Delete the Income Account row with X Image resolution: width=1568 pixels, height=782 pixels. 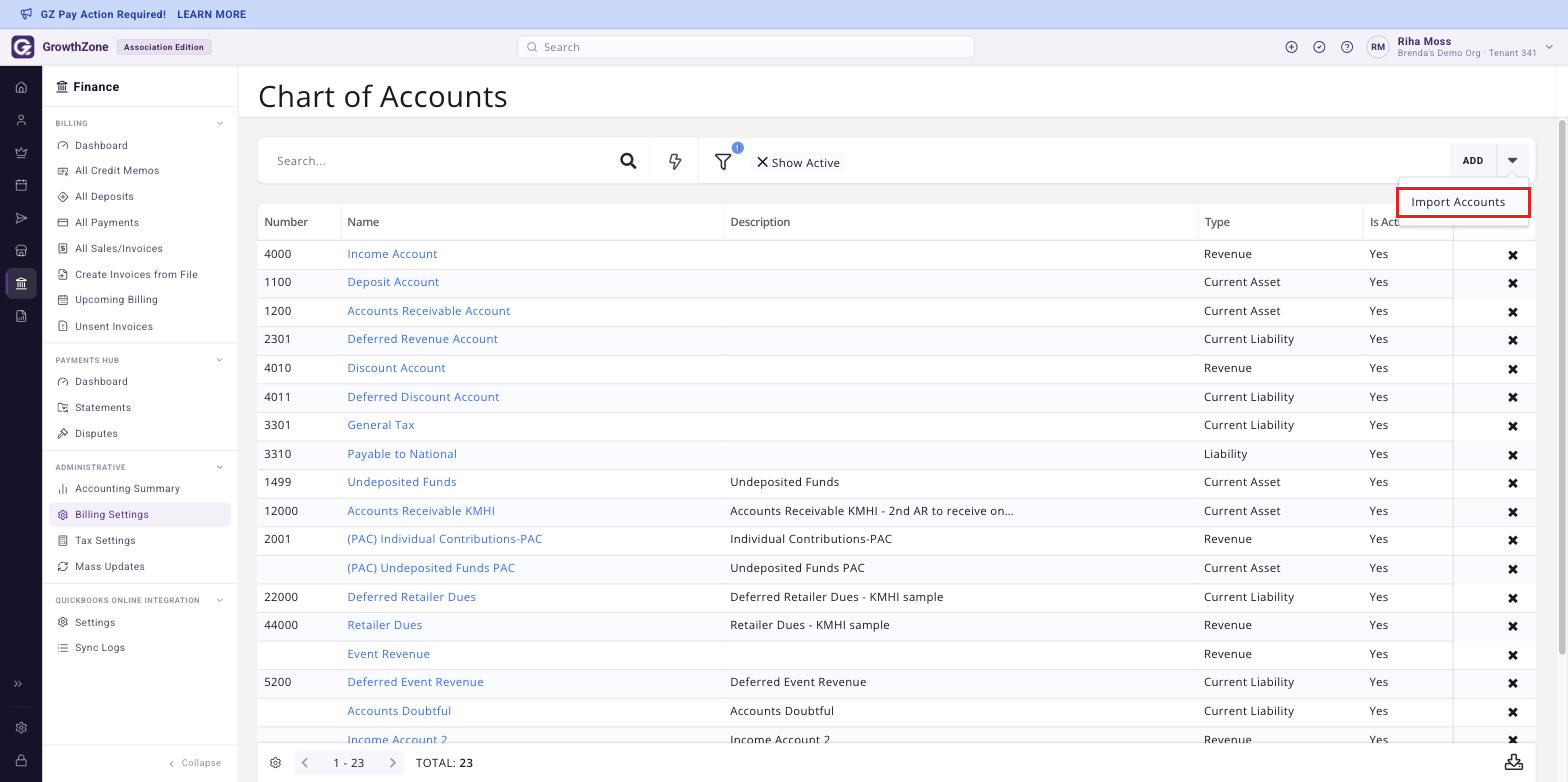point(1513,255)
